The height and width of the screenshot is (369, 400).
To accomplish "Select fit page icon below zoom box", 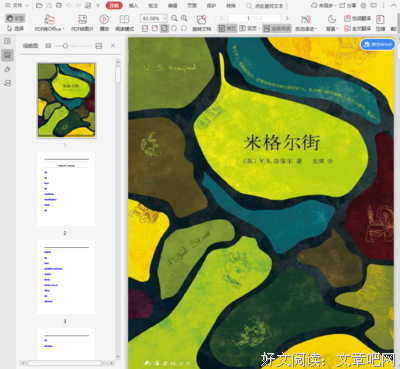I will [155, 29].
